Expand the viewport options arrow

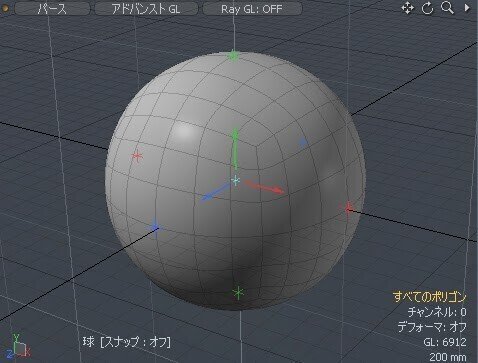[x=467, y=8]
